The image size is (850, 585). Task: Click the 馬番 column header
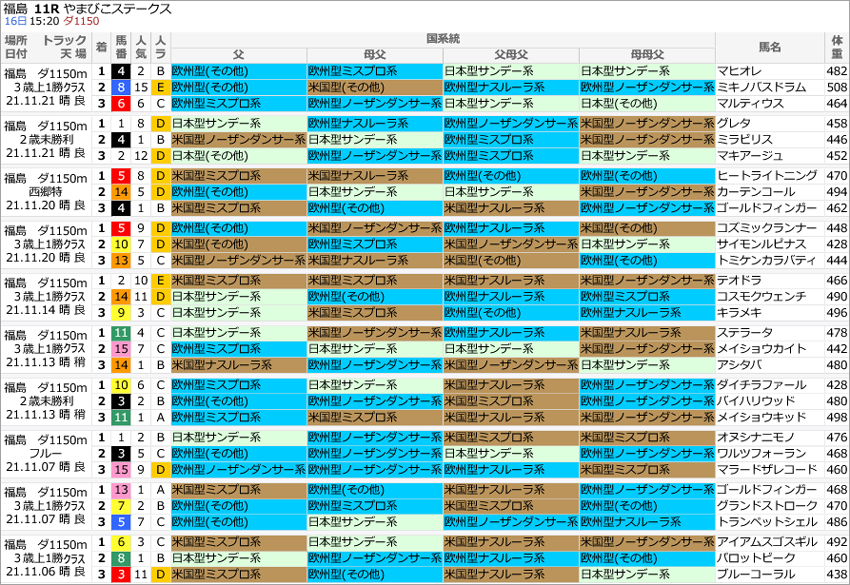[x=121, y=47]
